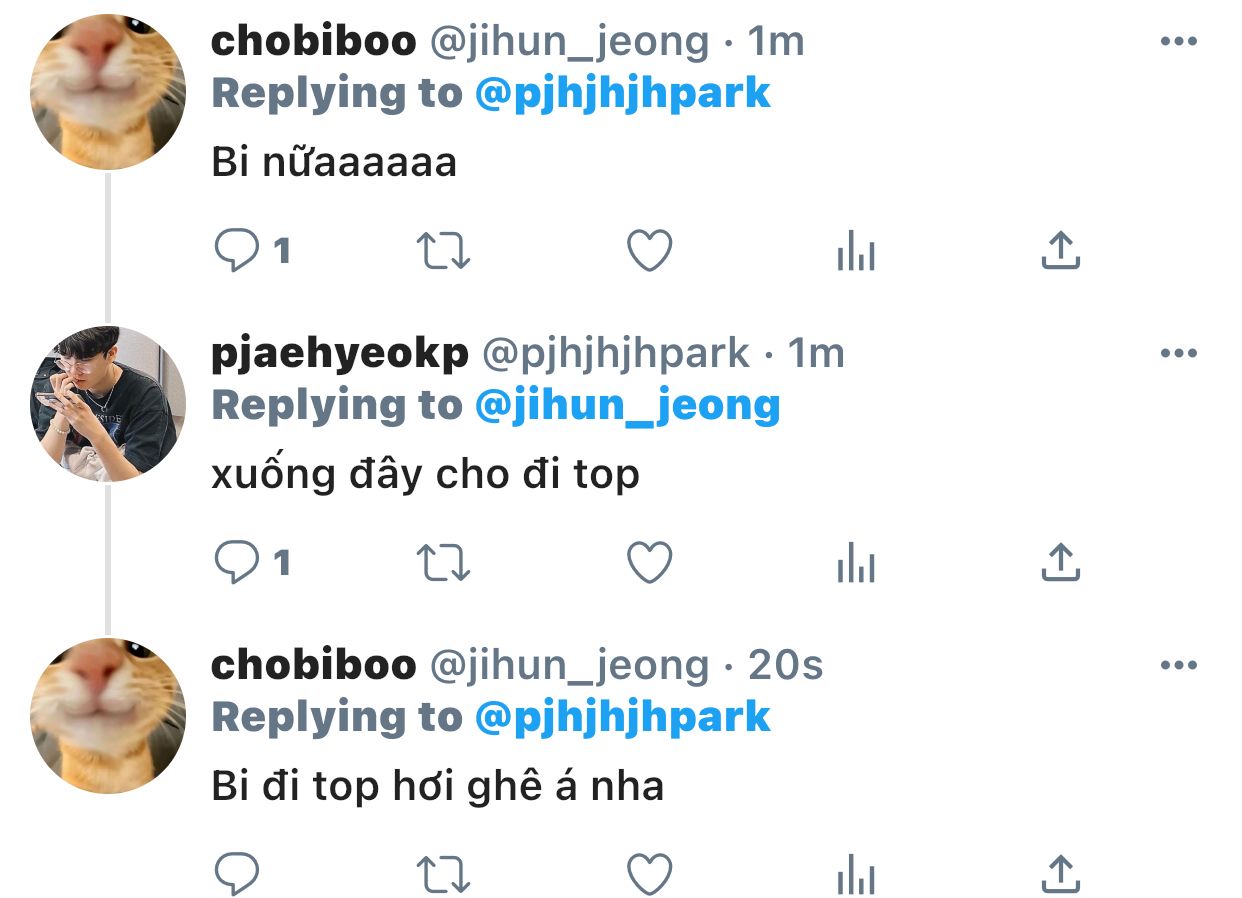Open @jihun_jeong mention link in second tweet

[x=627, y=405]
